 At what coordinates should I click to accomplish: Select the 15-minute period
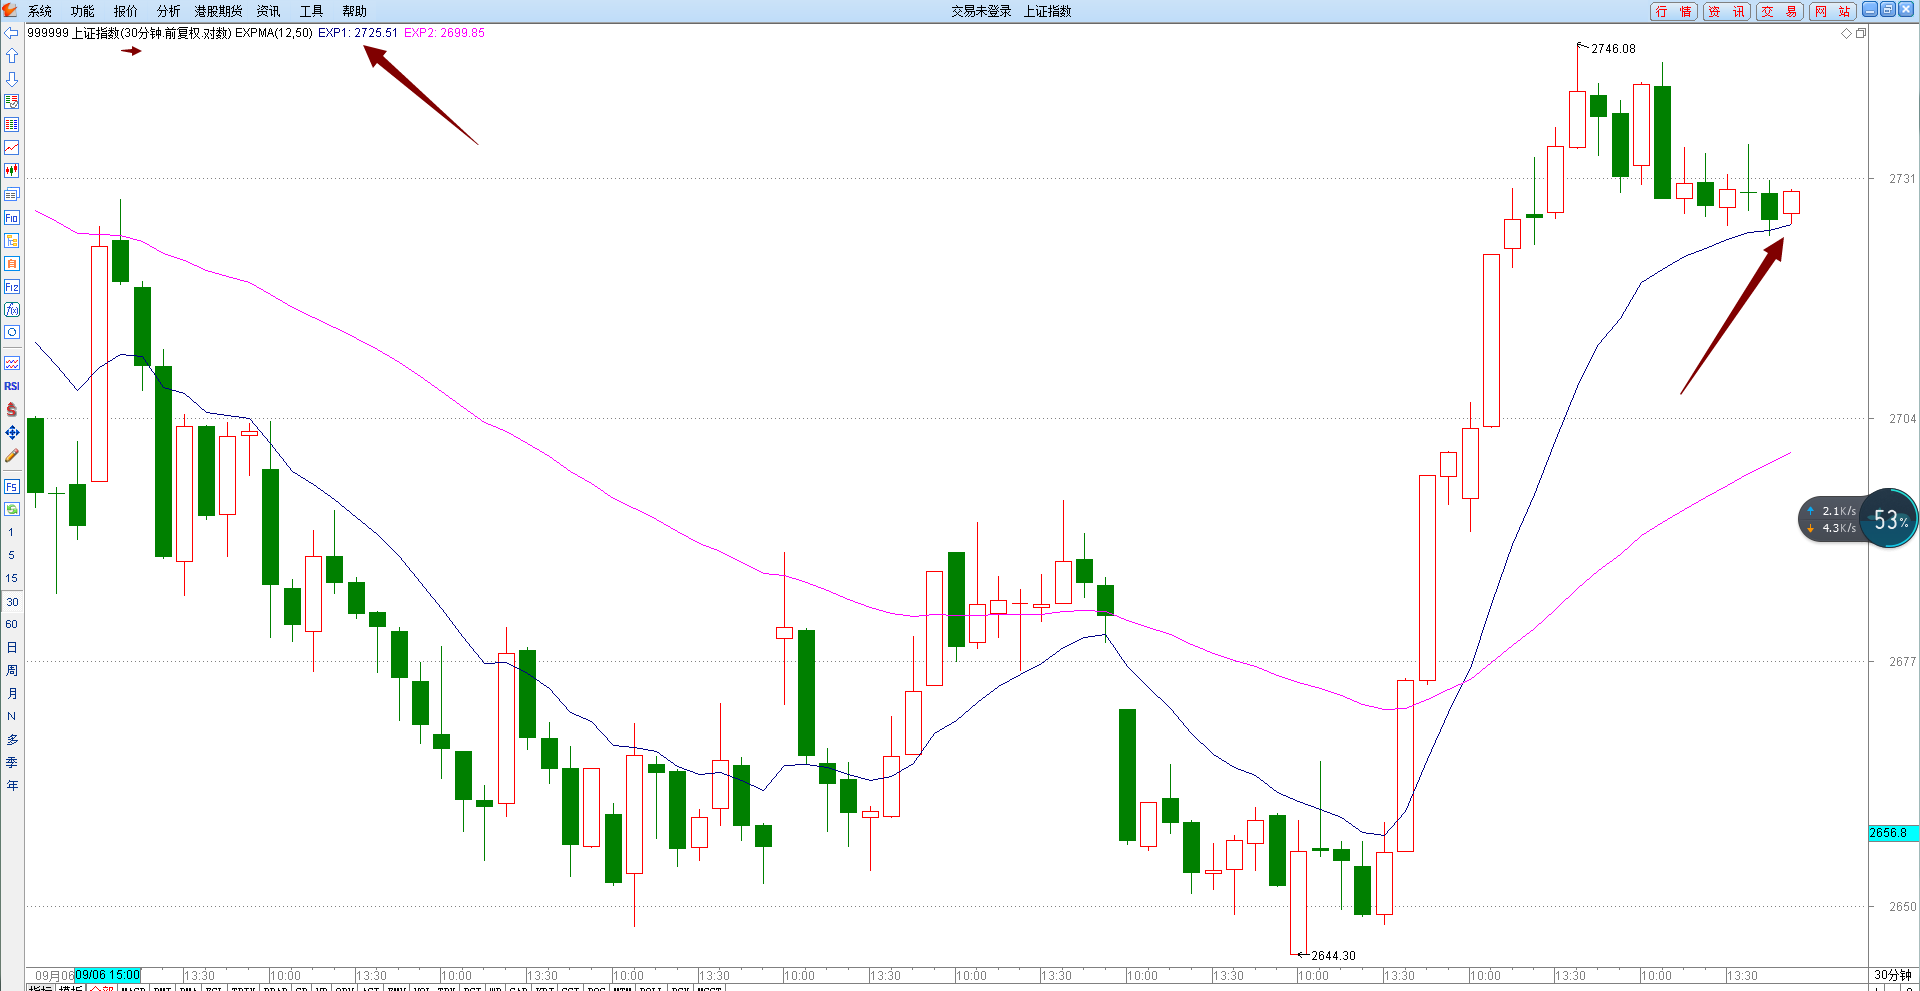click(12, 578)
